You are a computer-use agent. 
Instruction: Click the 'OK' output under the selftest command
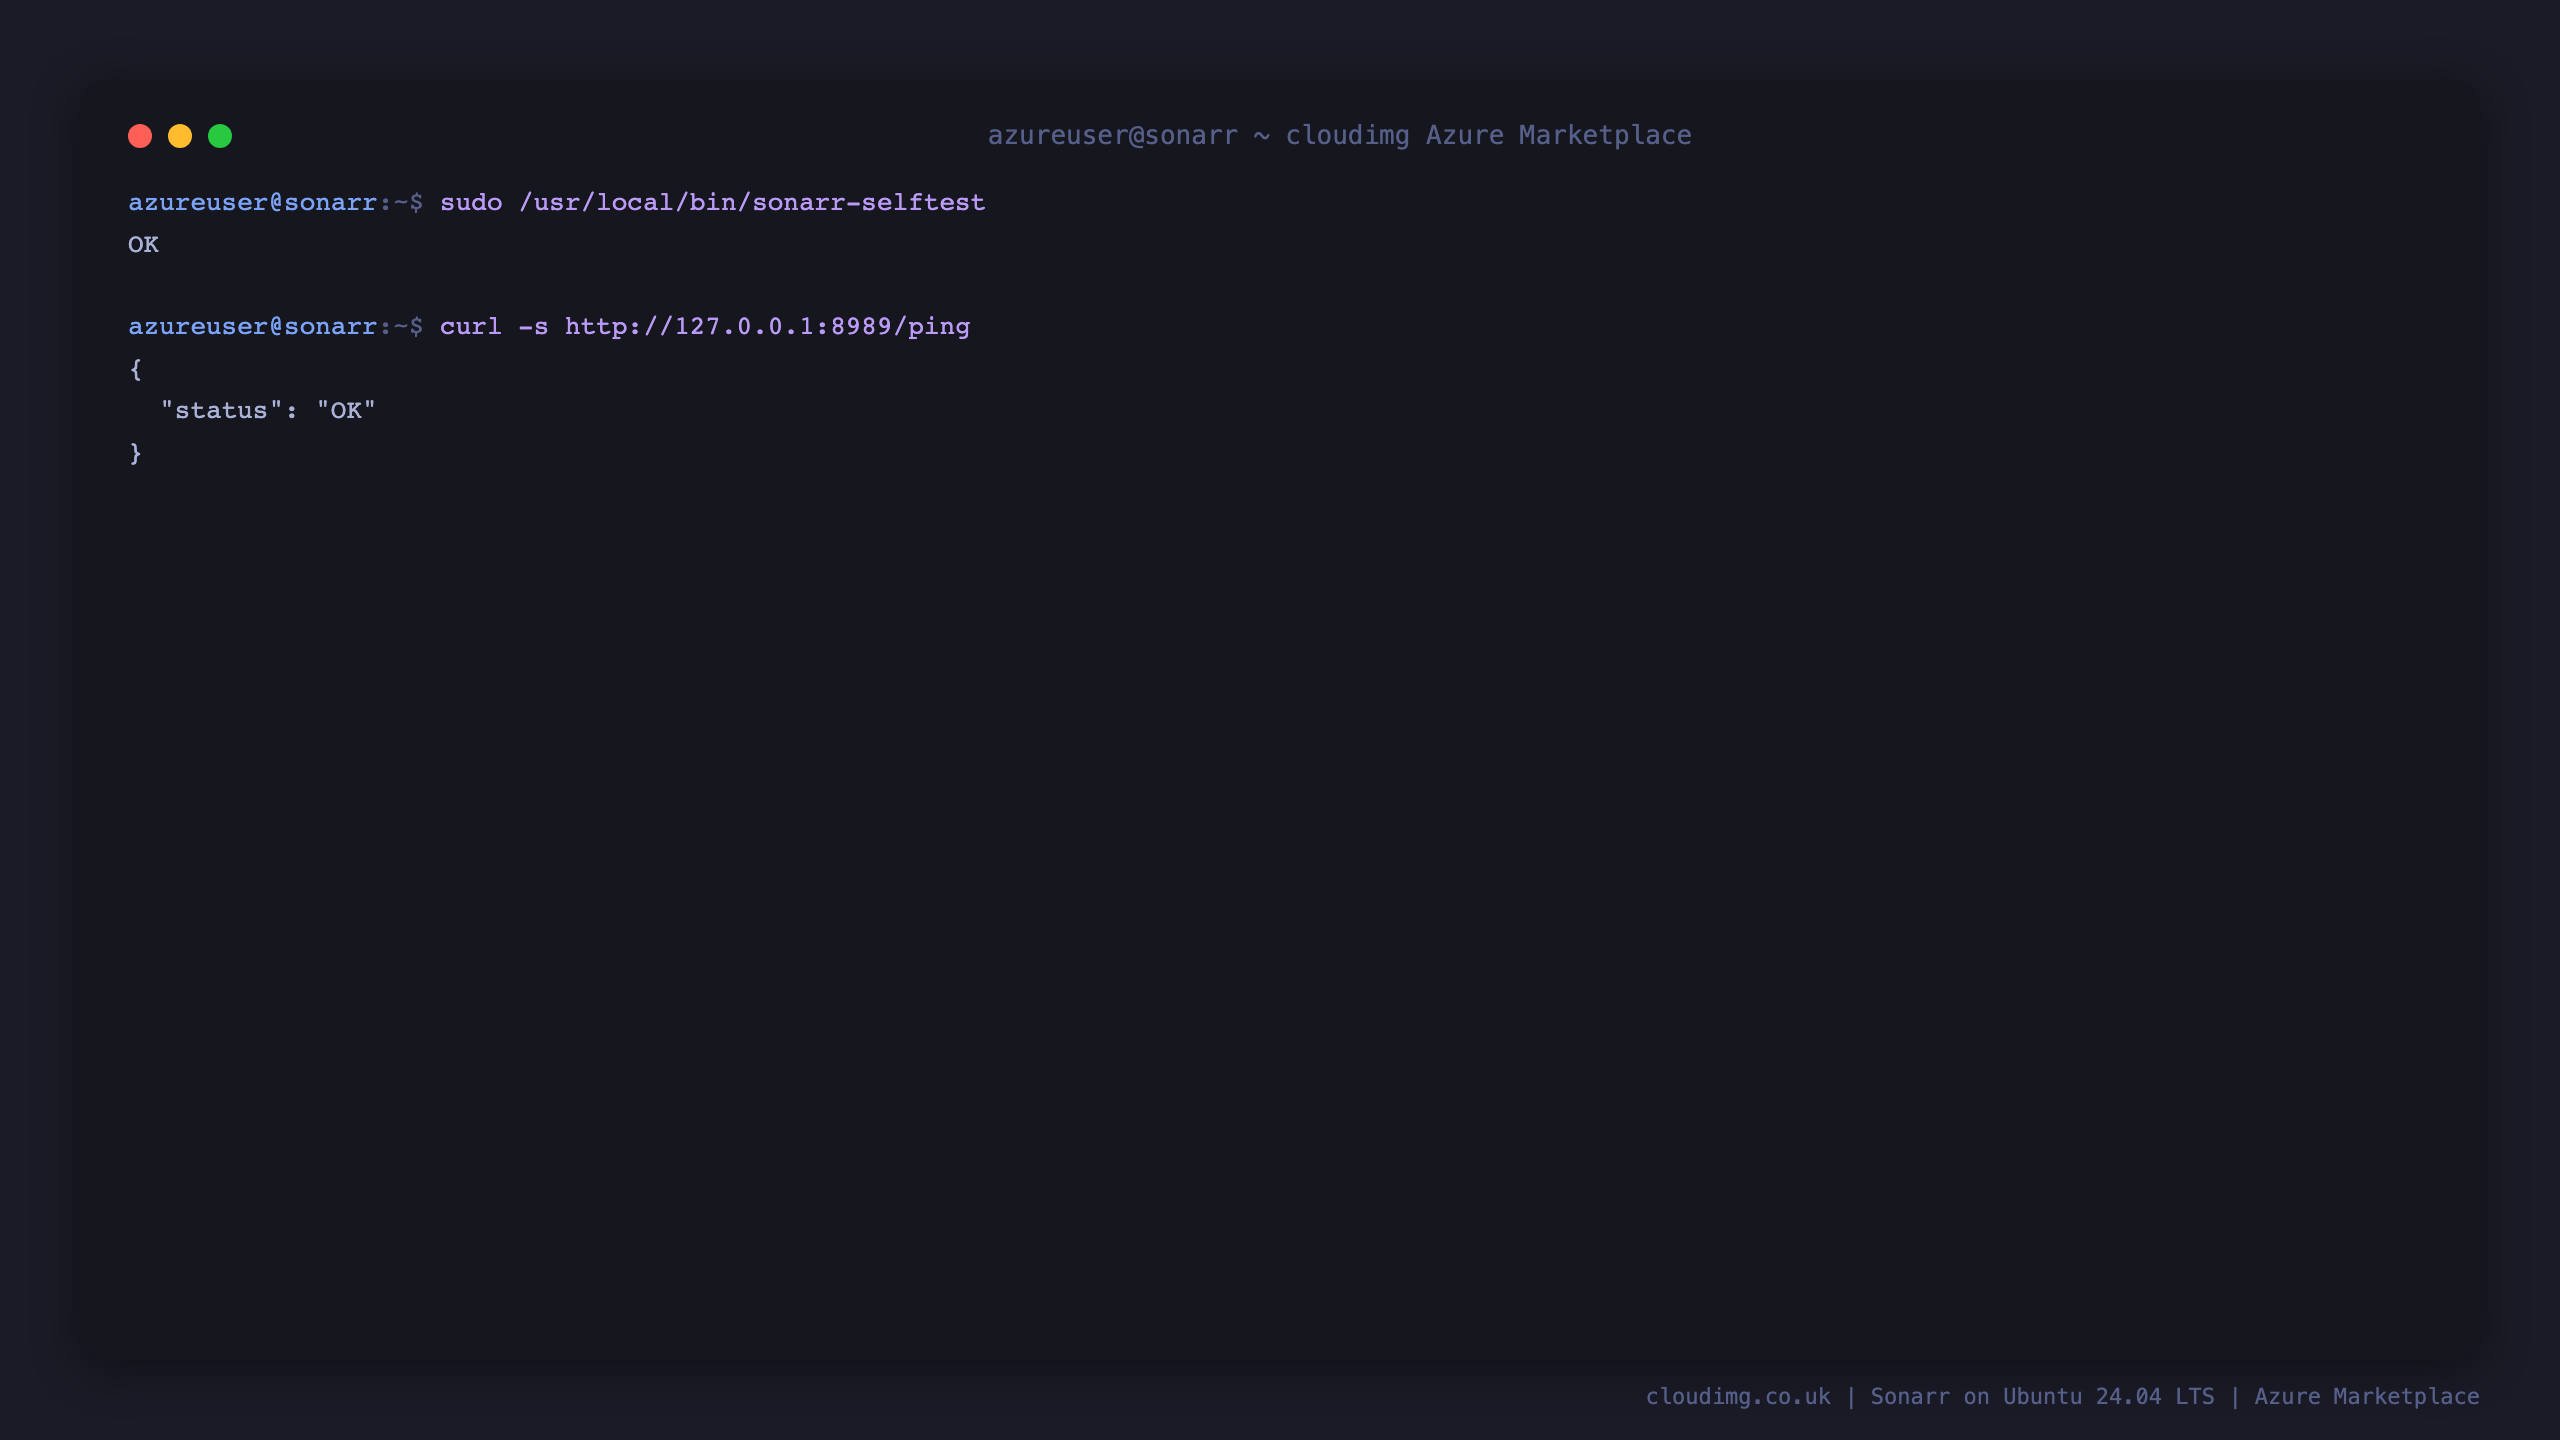pos(143,244)
